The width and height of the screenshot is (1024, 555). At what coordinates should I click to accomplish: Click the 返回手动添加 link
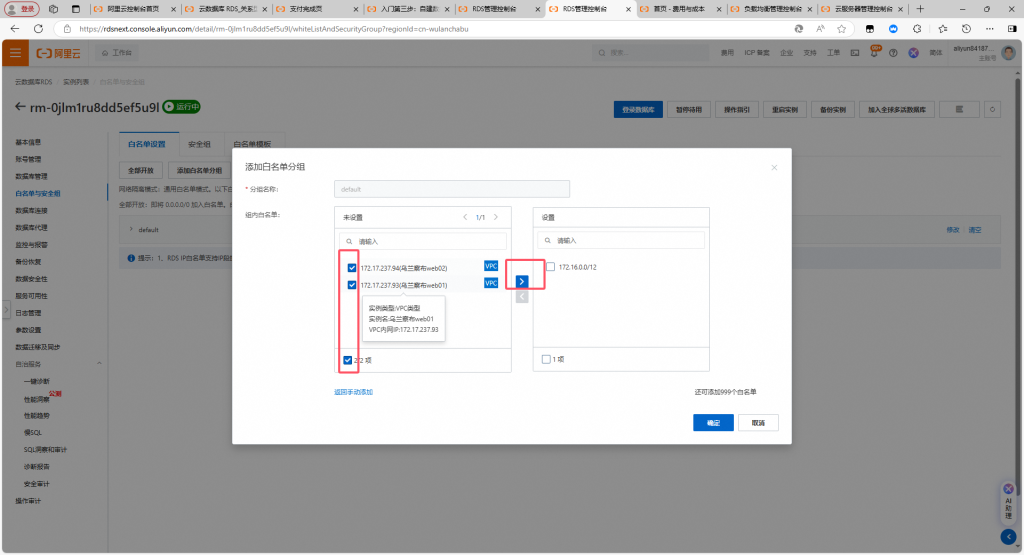tap(353, 392)
